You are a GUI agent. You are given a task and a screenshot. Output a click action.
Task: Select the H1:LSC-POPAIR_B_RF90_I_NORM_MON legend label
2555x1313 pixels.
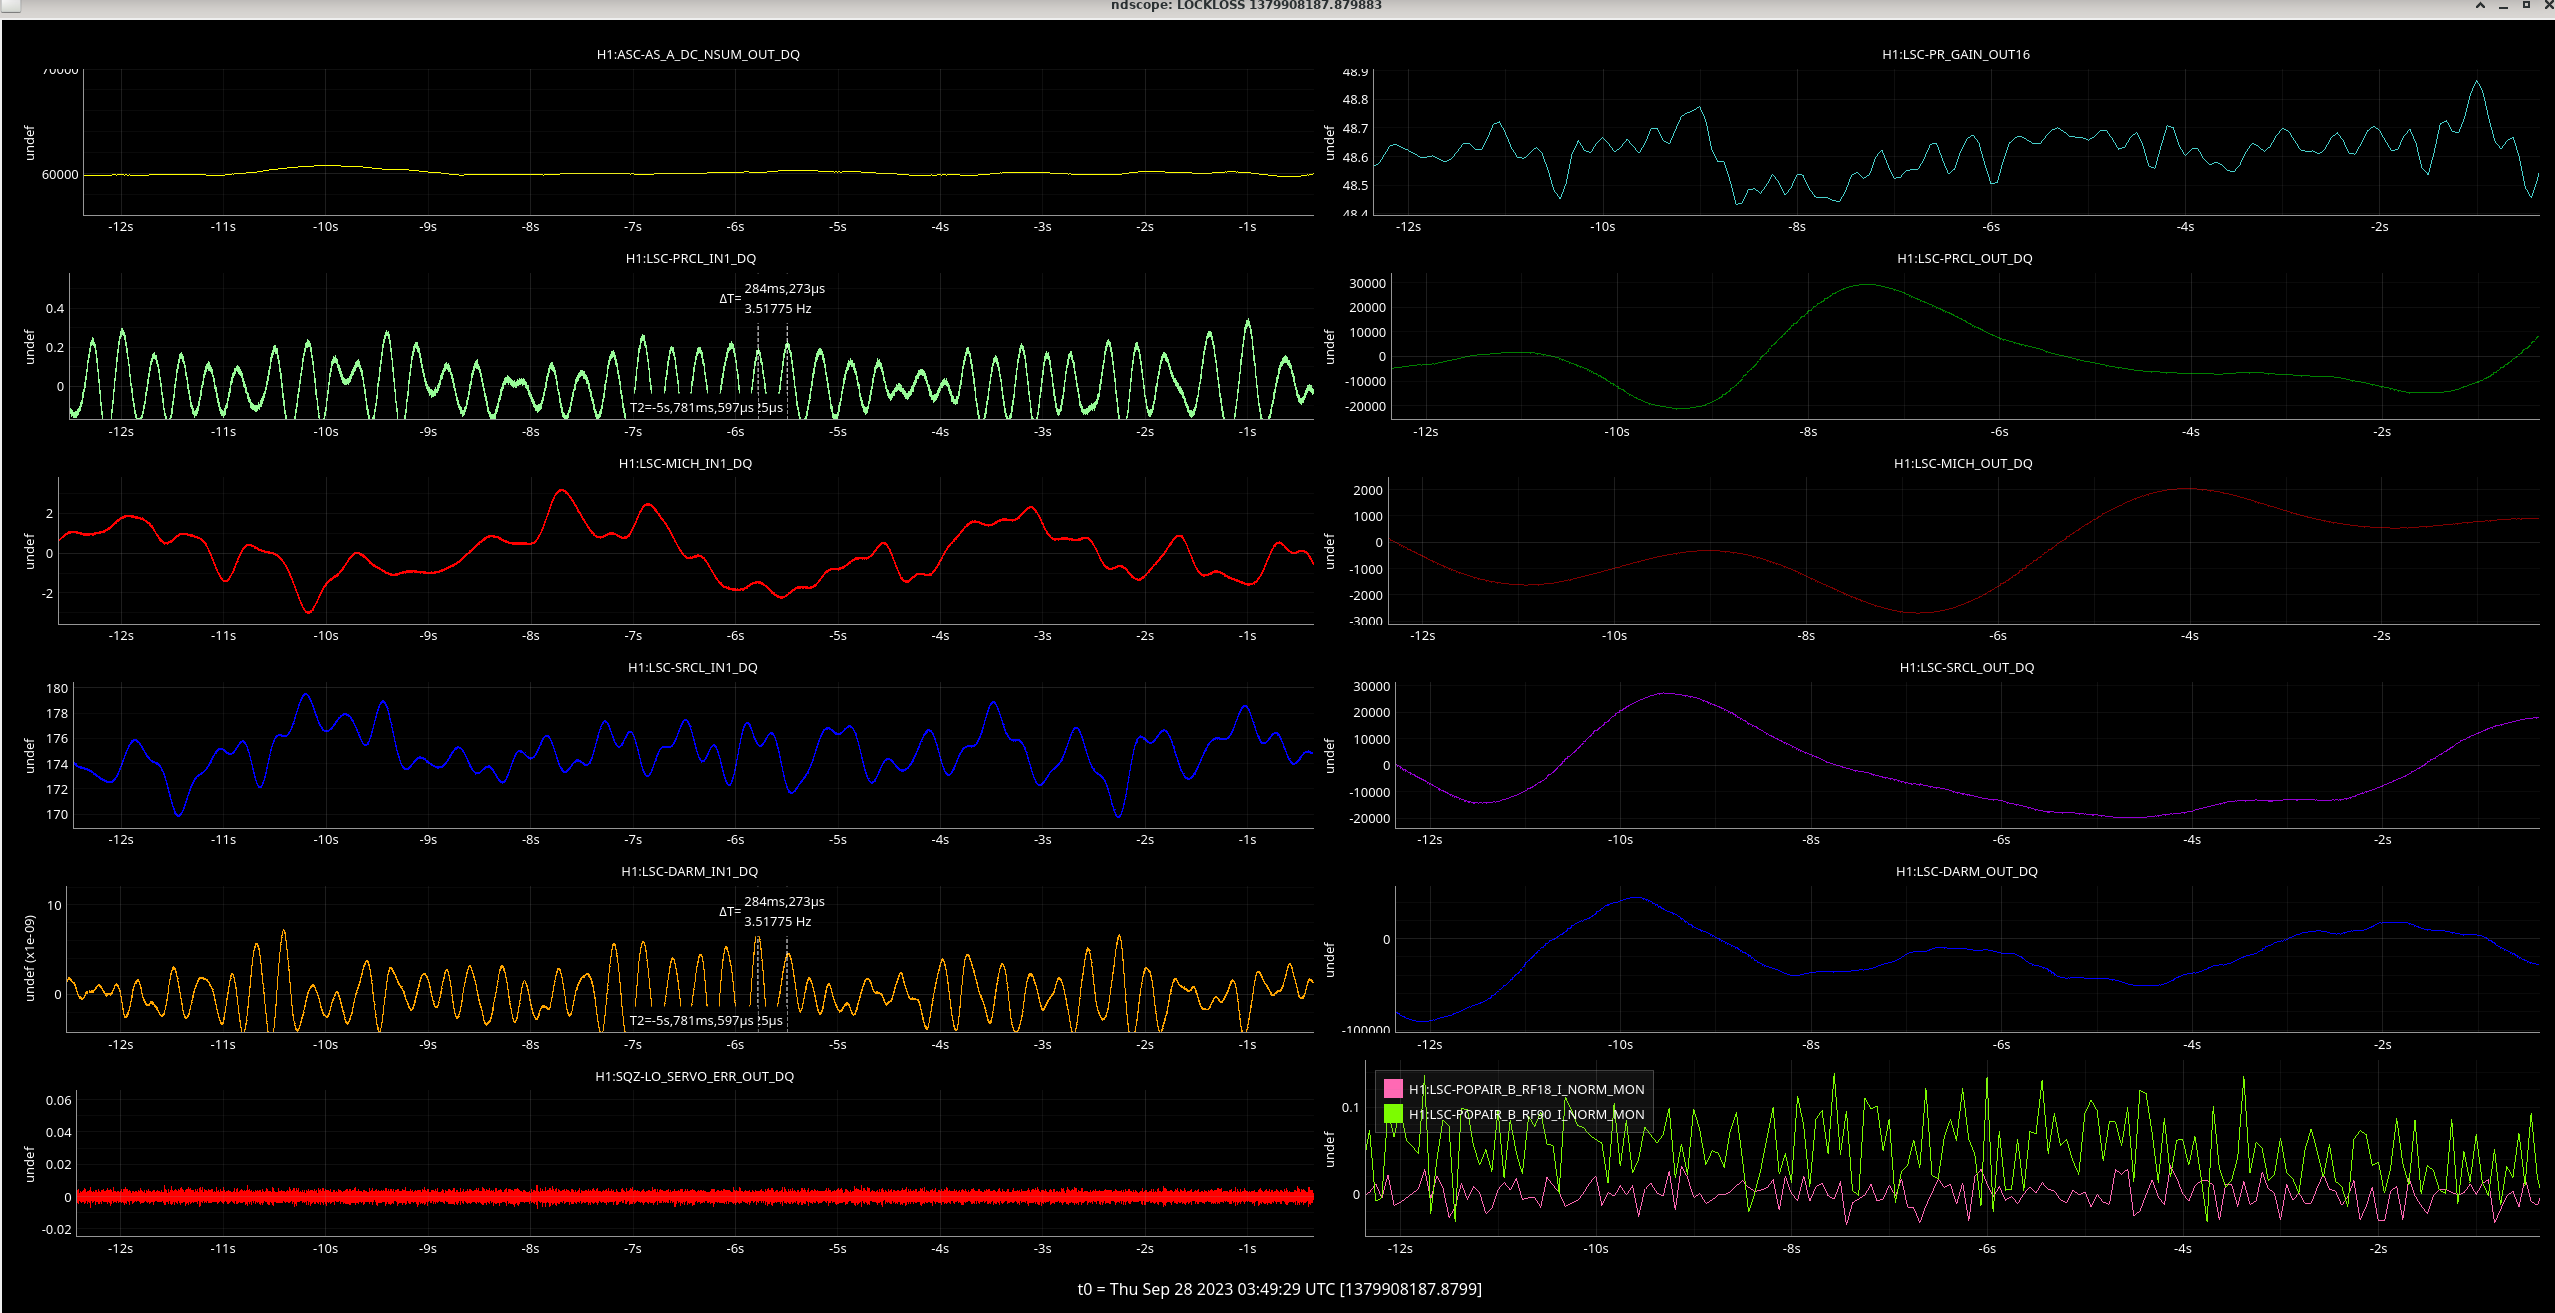(x=1526, y=1115)
